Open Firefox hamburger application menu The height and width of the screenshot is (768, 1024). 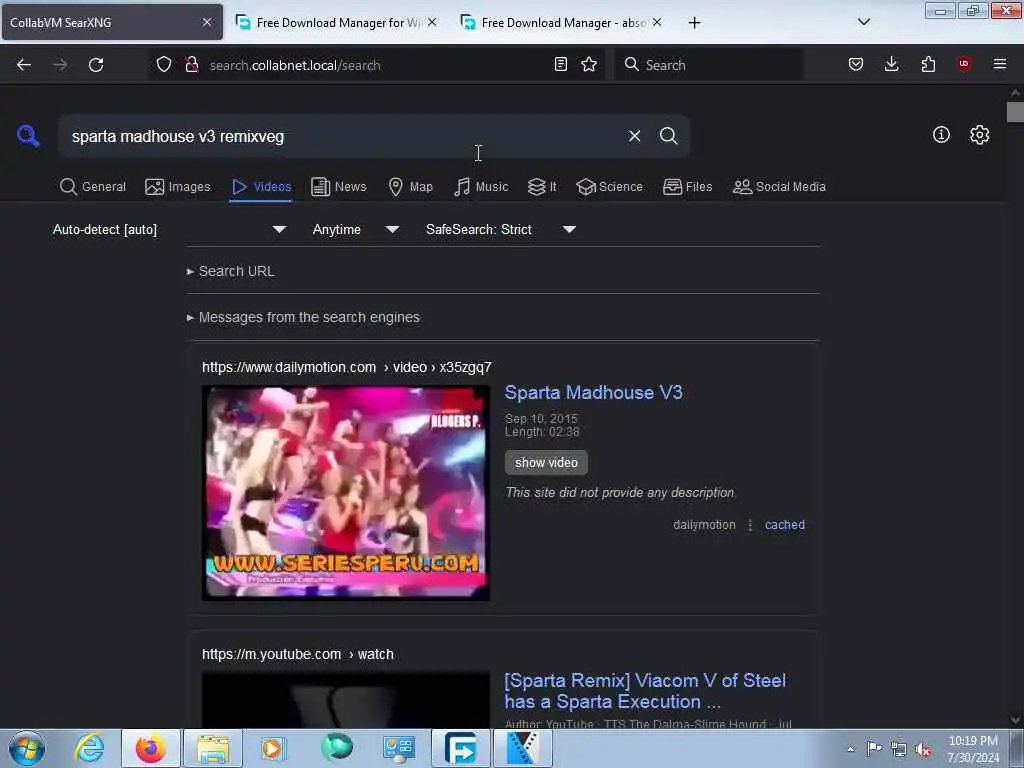[999, 64]
